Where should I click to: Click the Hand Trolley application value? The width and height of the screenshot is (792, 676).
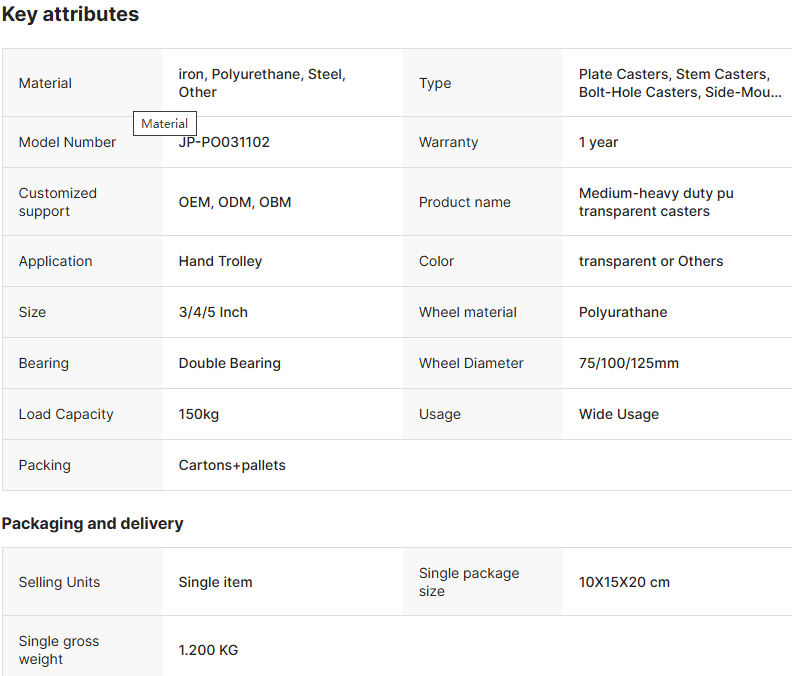coord(220,261)
